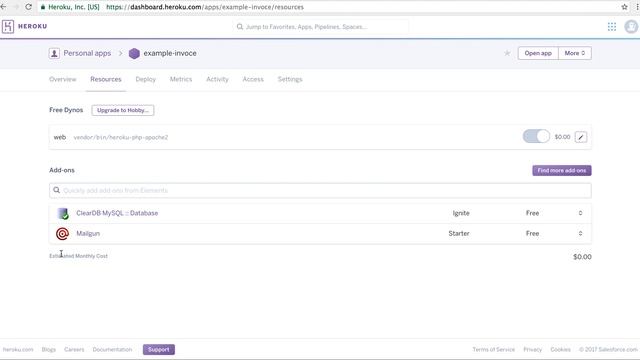The image size is (640, 360).
Task: Open the Access tab
Action: click(253, 79)
